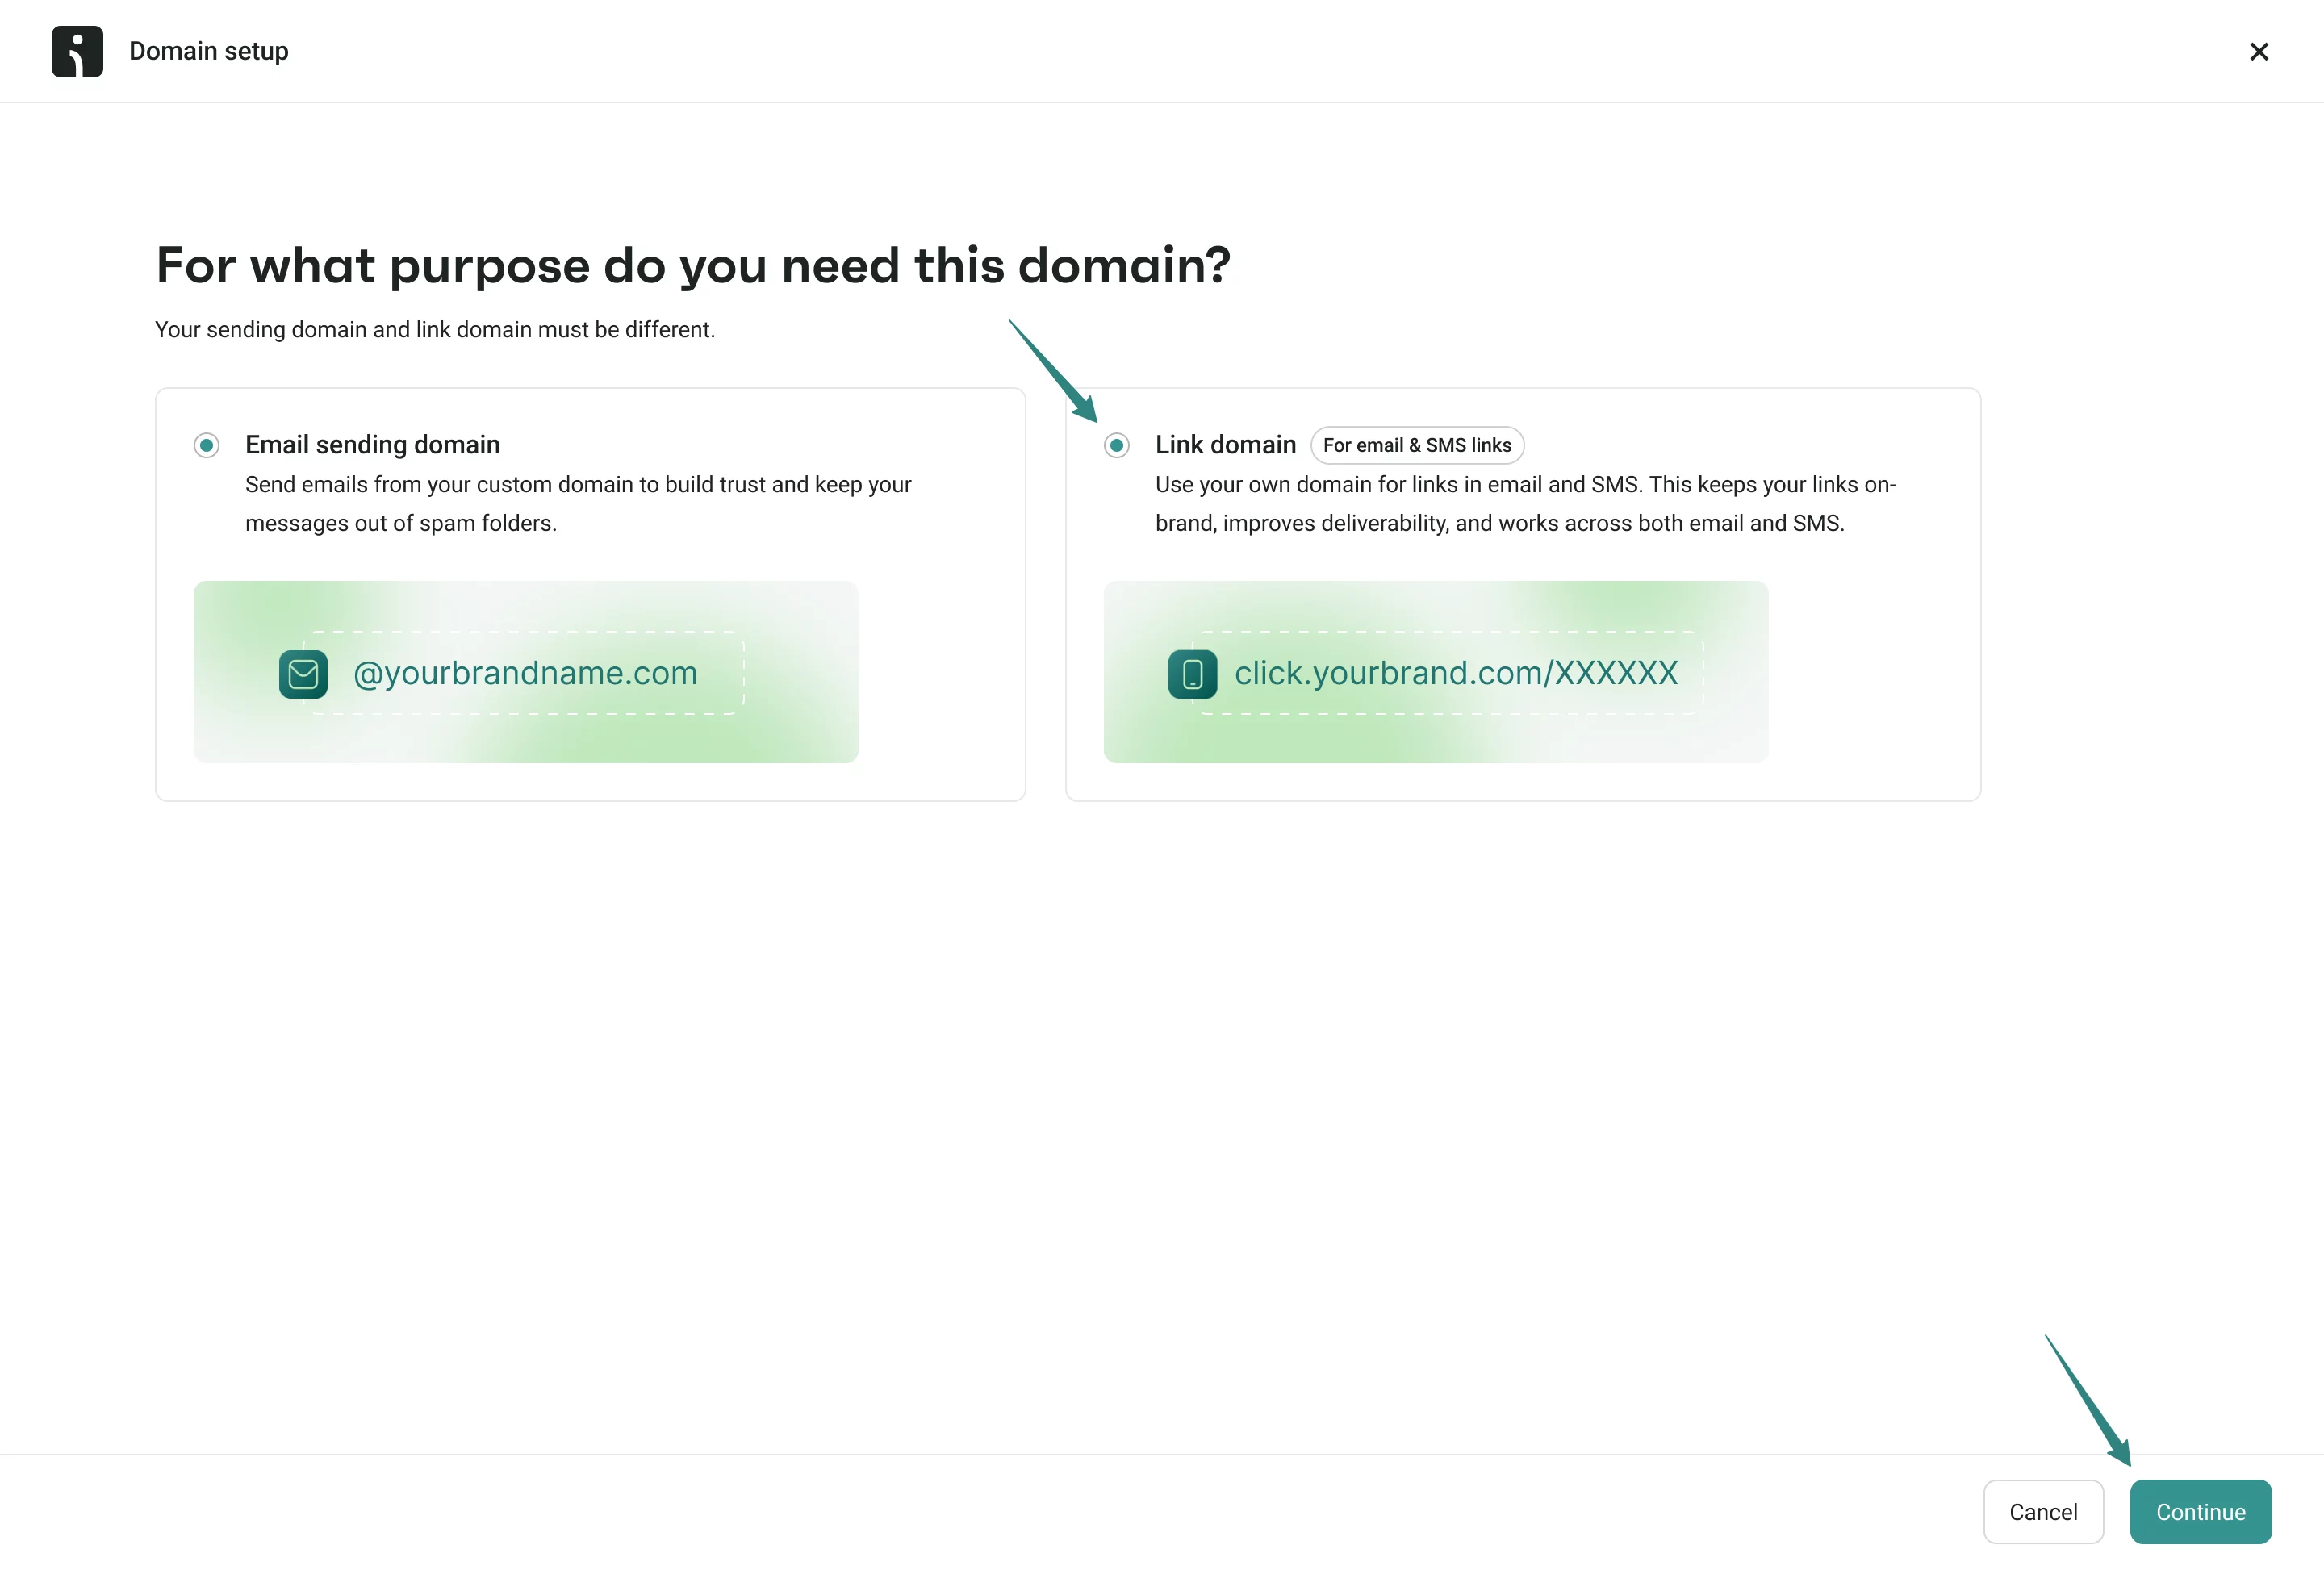Click the "For email & SMS links" badge

(x=1416, y=445)
